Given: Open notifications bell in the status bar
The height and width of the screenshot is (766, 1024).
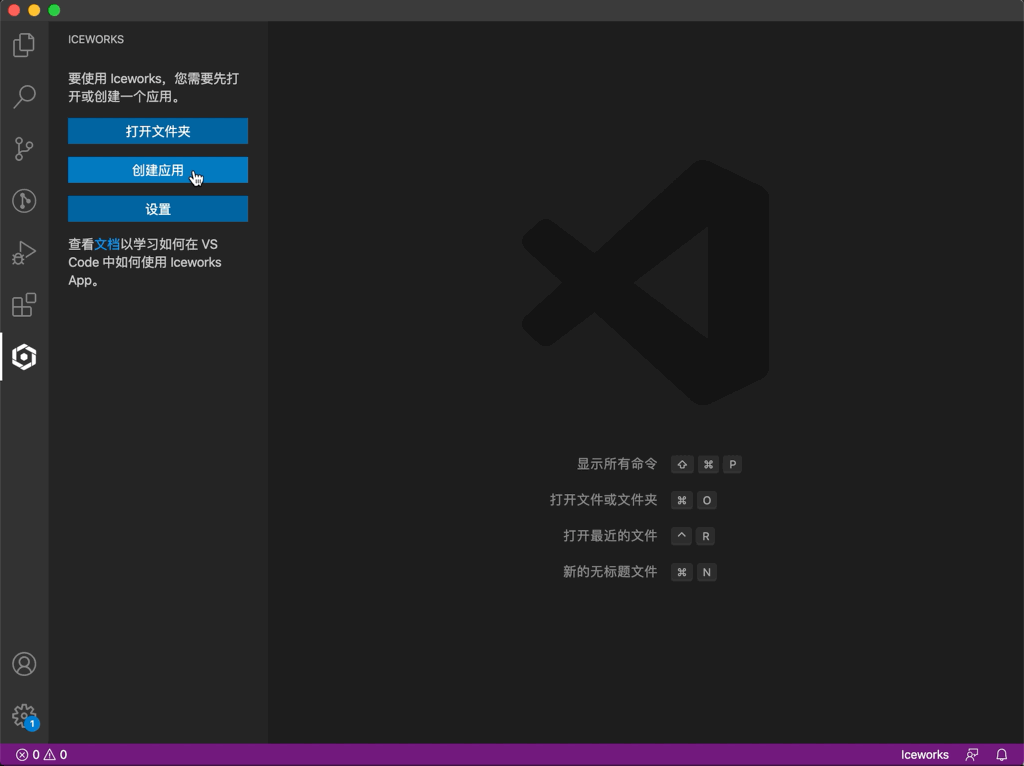Looking at the screenshot, I should tap(1001, 755).
